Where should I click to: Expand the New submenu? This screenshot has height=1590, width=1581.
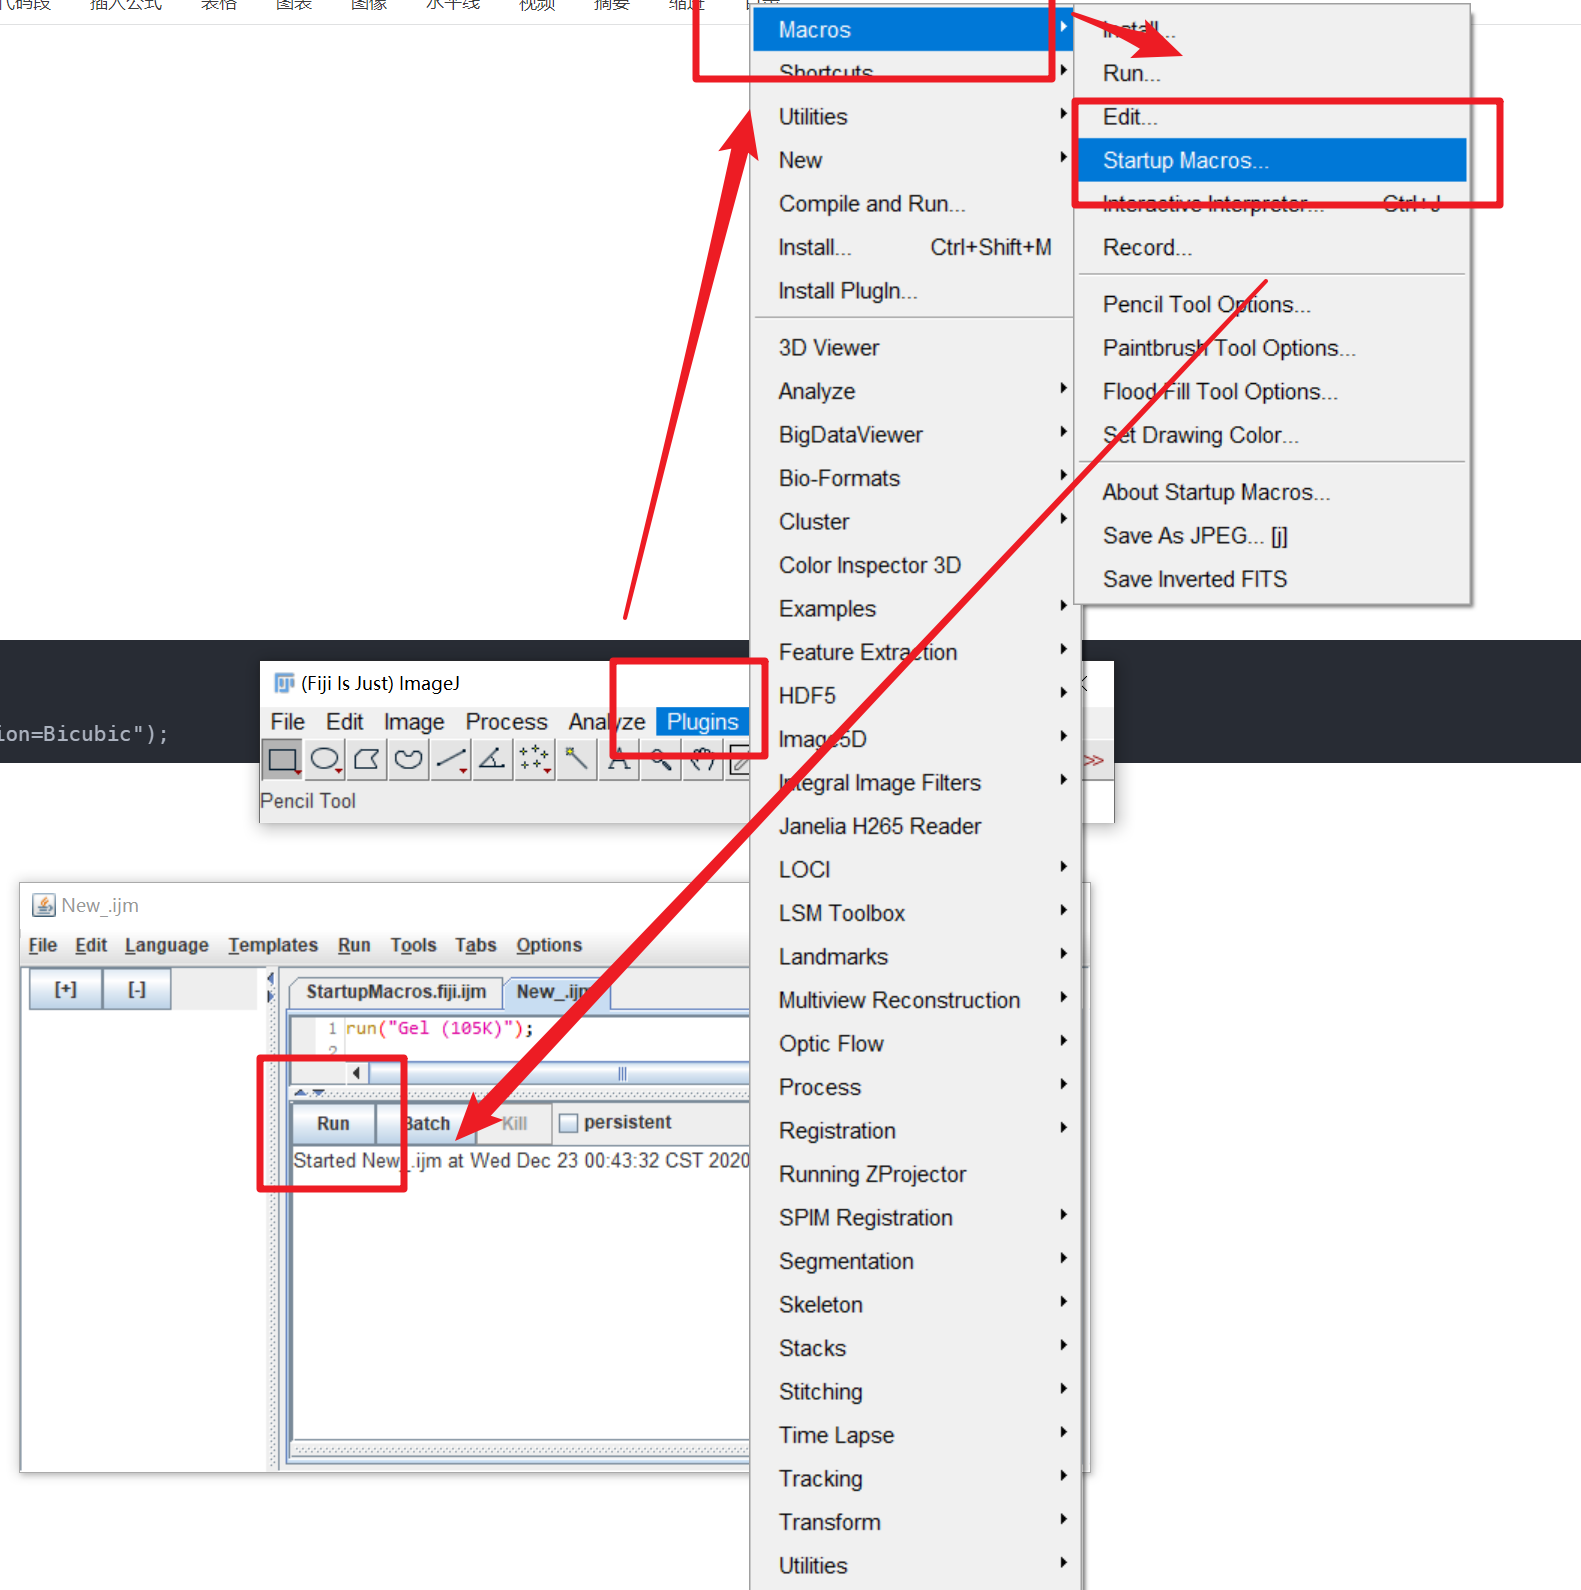(x=913, y=160)
